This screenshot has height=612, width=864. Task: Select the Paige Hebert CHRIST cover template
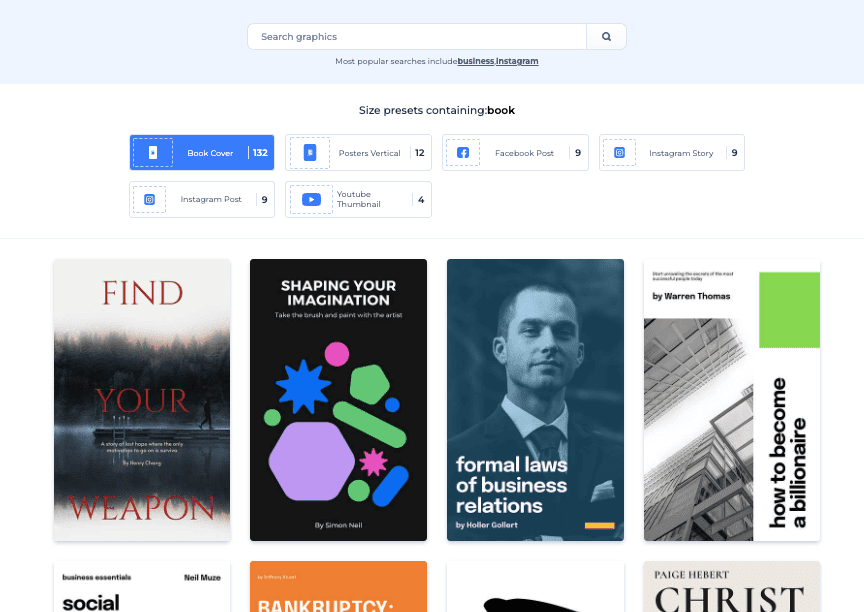pyautogui.click(x=731, y=590)
